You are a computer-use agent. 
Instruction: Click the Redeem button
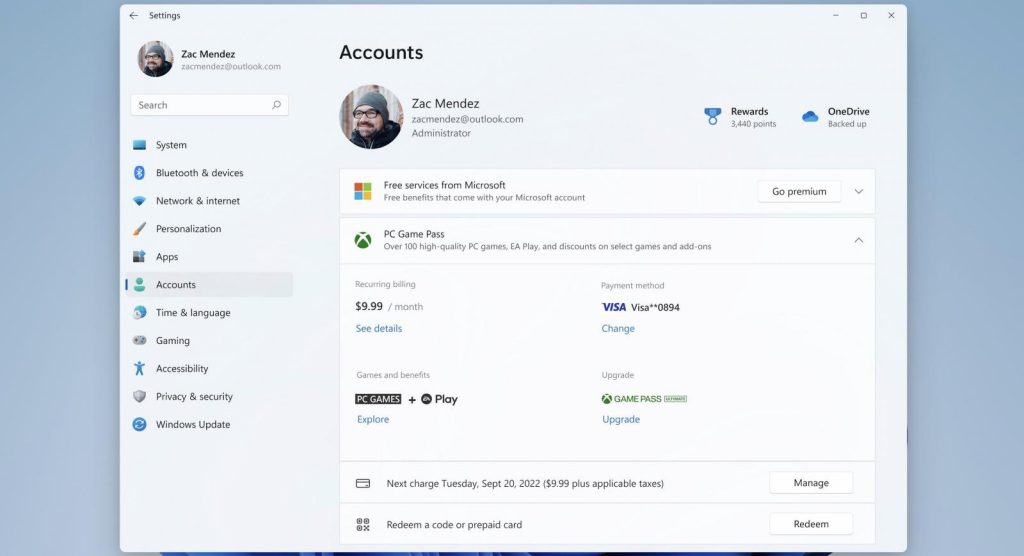(x=811, y=524)
